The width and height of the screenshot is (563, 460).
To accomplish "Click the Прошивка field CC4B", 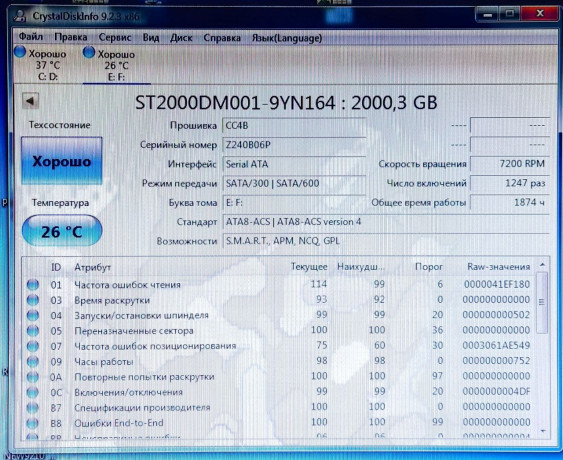I will 294,126.
